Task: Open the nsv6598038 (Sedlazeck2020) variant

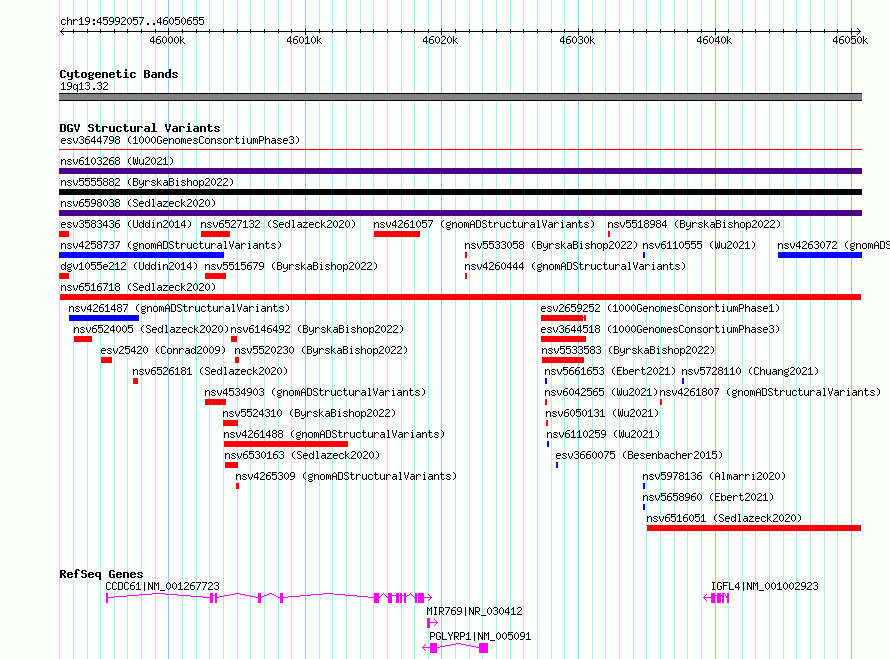Action: [460, 213]
